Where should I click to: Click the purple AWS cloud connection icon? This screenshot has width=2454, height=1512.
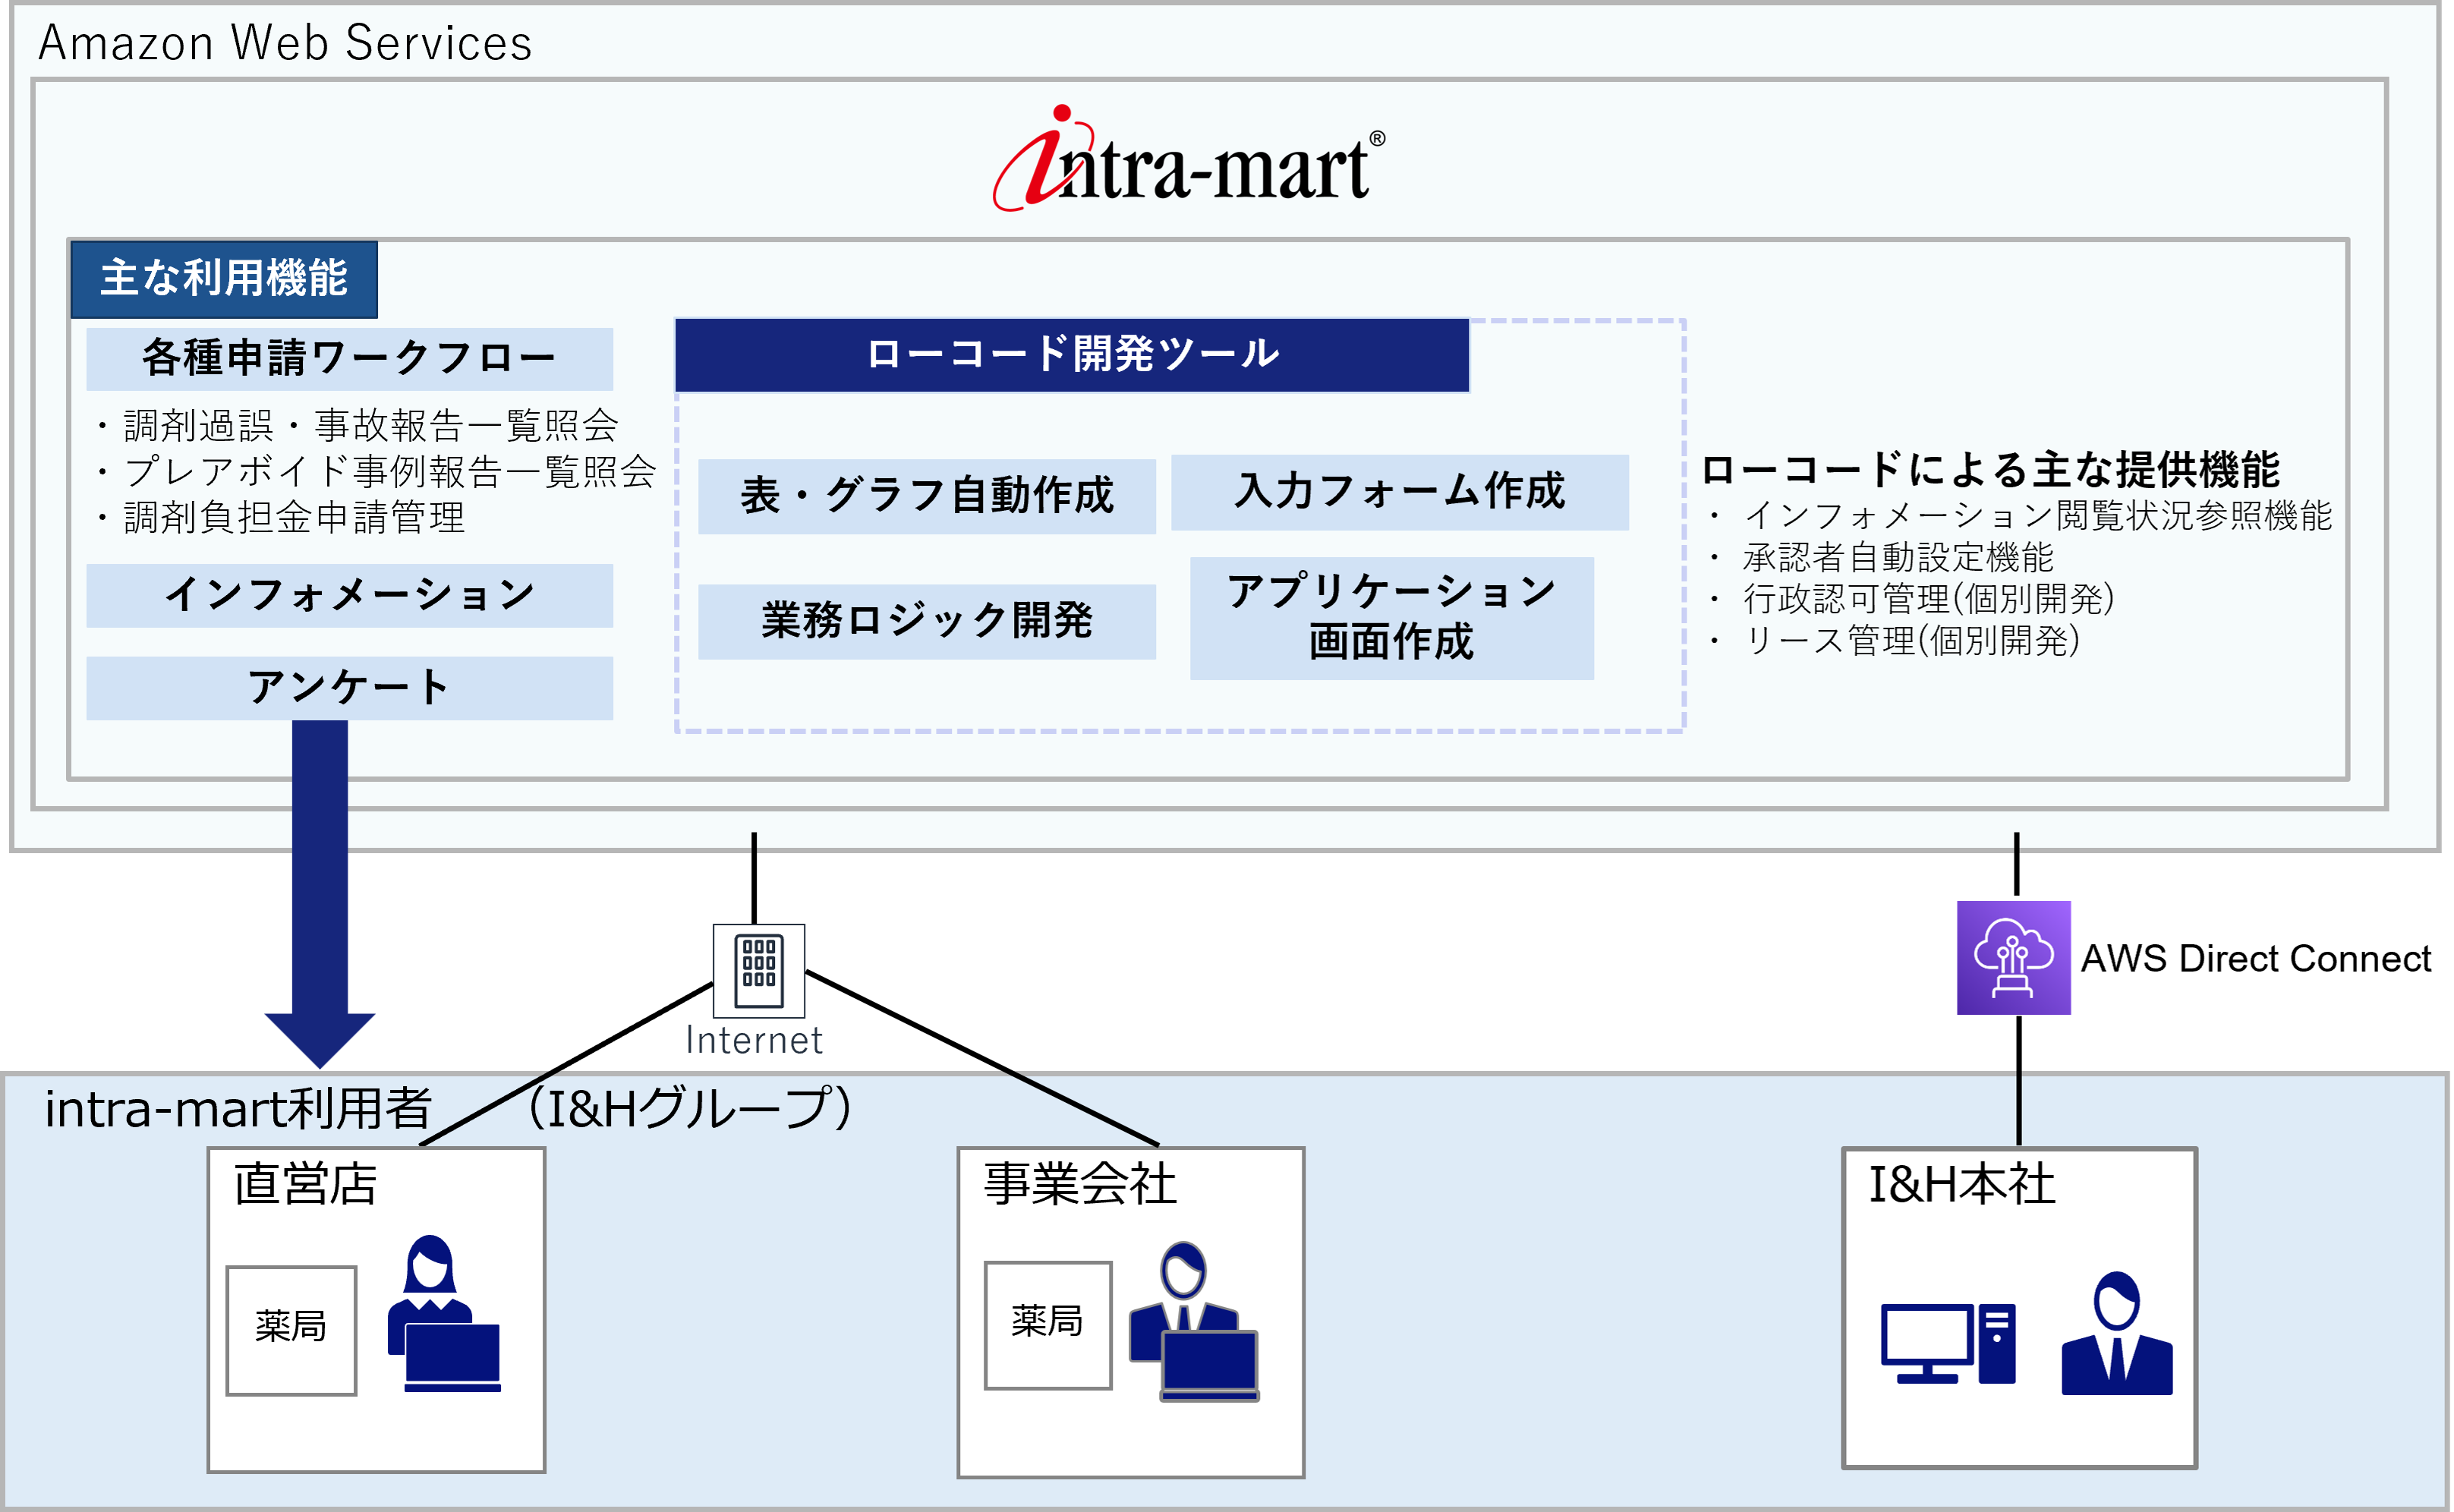coord(2013,957)
